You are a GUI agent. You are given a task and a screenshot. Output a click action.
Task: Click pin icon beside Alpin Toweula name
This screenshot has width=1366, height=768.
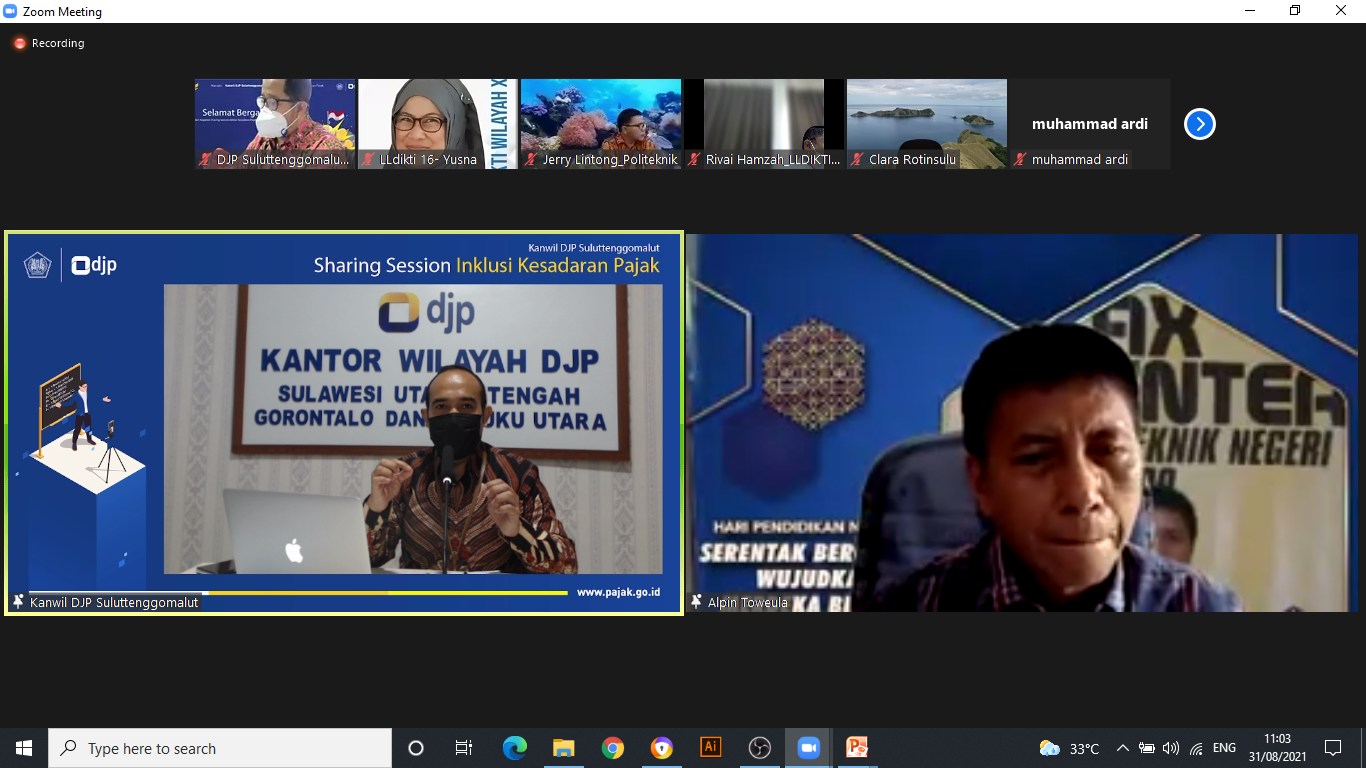click(x=696, y=602)
